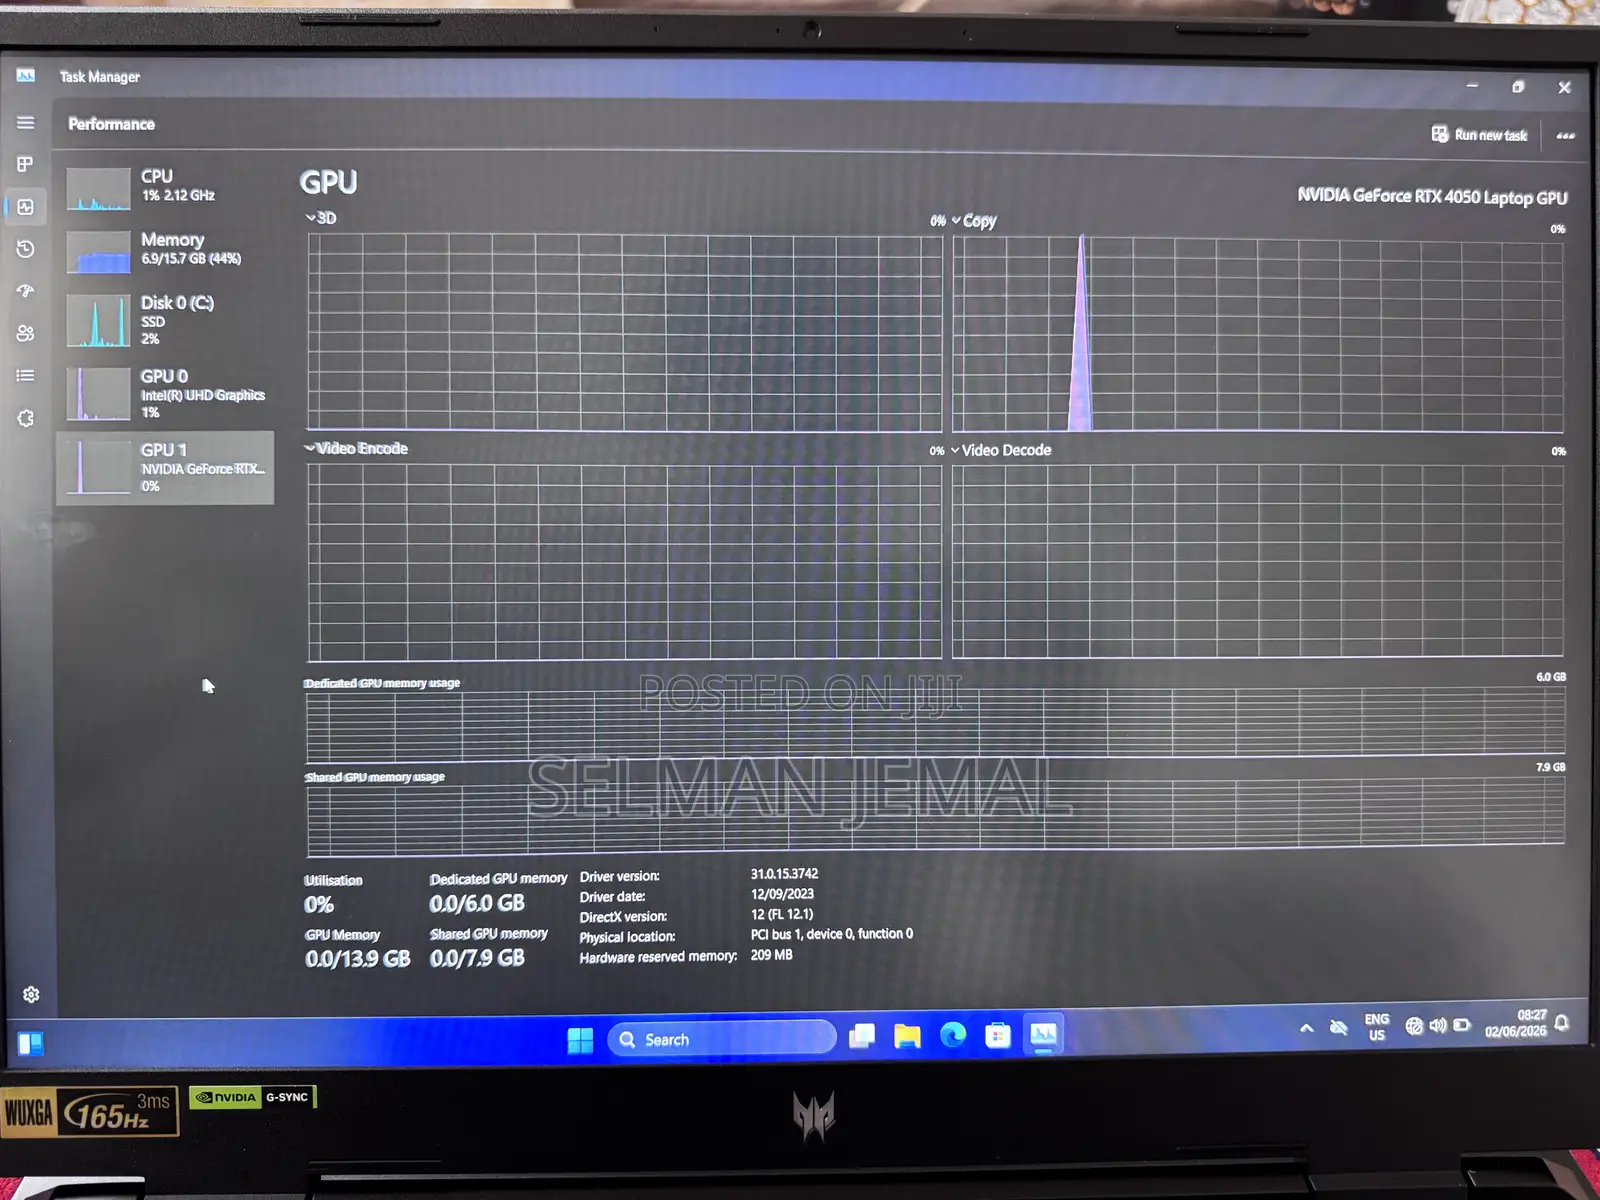
Task: Click the GPU Memory value 0.0/13.9 GB
Action: point(357,958)
